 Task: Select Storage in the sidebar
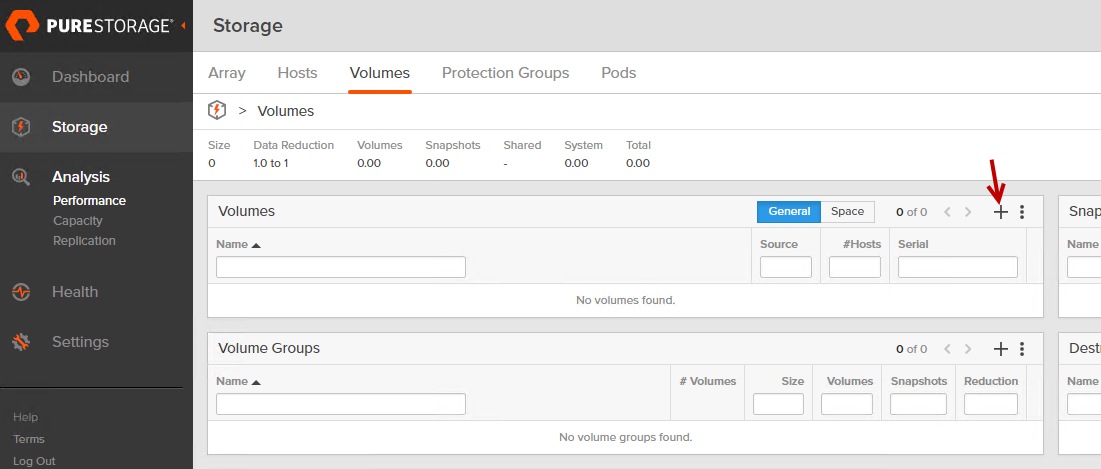coord(79,127)
